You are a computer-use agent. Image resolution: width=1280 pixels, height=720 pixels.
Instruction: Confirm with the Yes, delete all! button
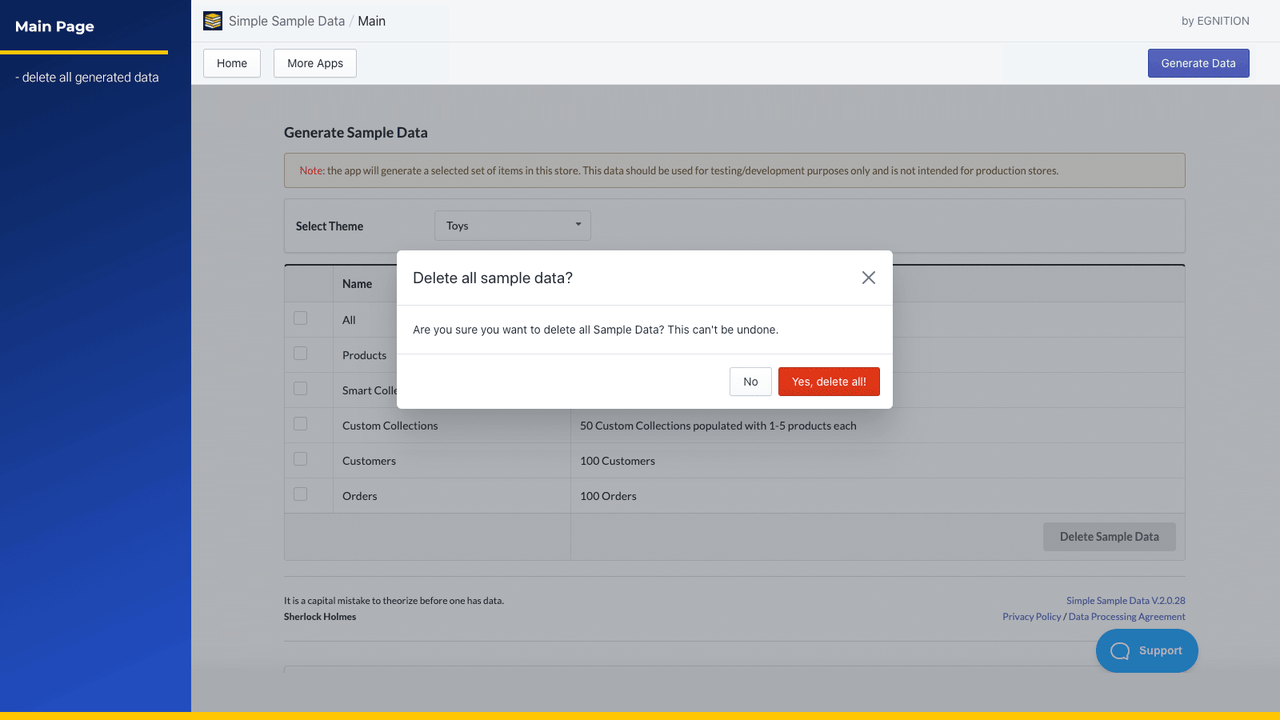coord(829,381)
